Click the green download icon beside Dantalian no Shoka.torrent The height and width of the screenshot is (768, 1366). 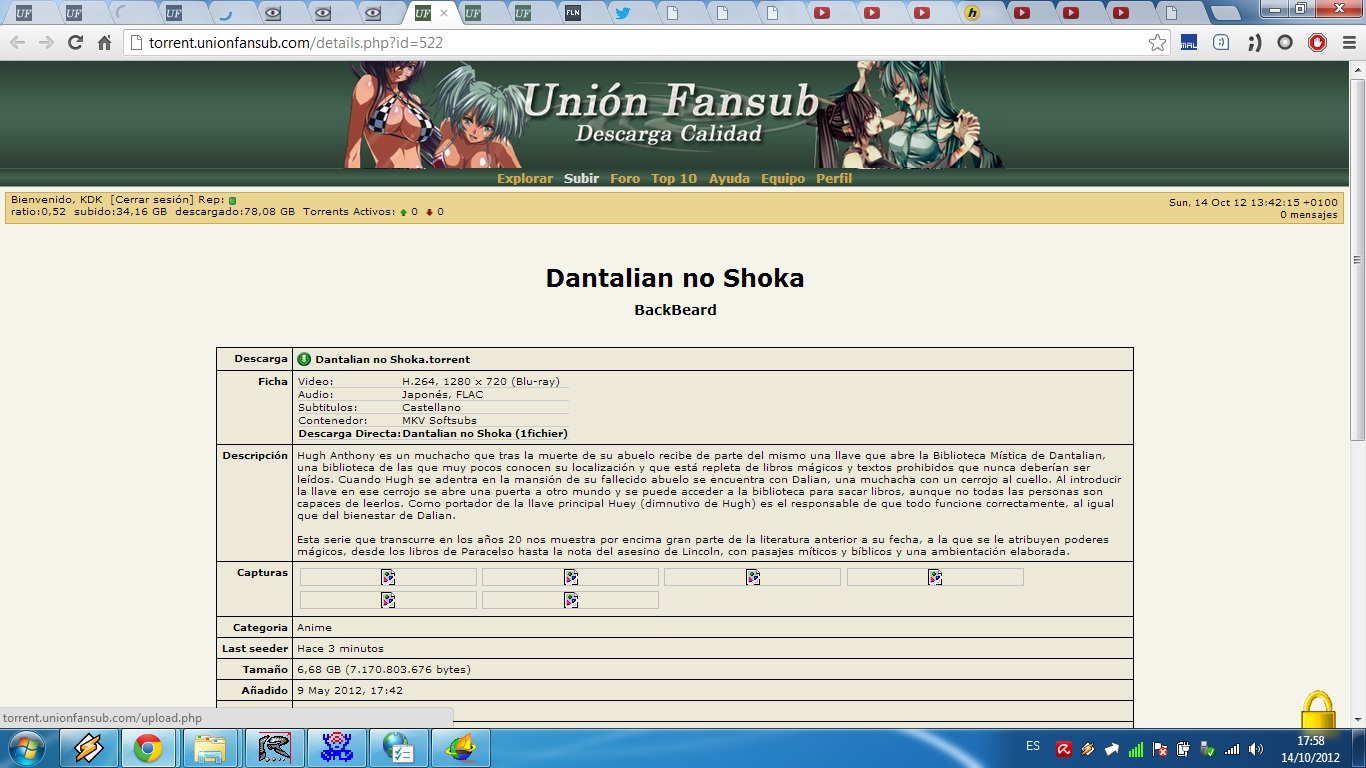(x=304, y=359)
